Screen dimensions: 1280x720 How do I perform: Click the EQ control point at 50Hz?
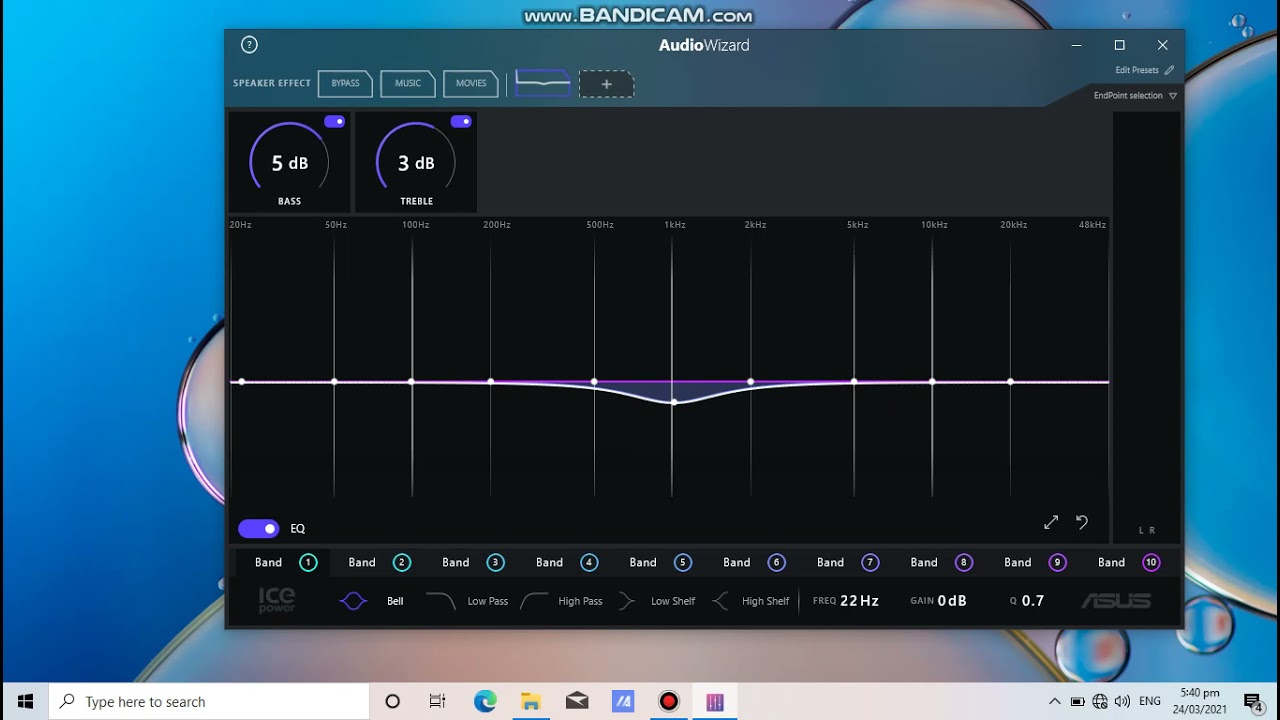[x=334, y=382]
